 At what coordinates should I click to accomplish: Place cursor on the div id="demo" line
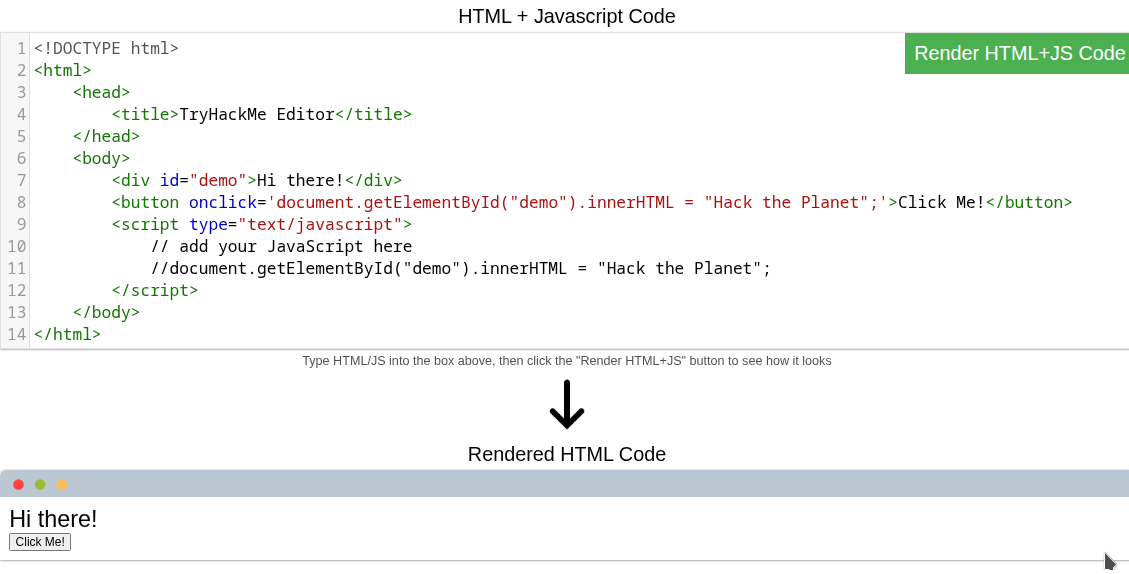(256, 180)
